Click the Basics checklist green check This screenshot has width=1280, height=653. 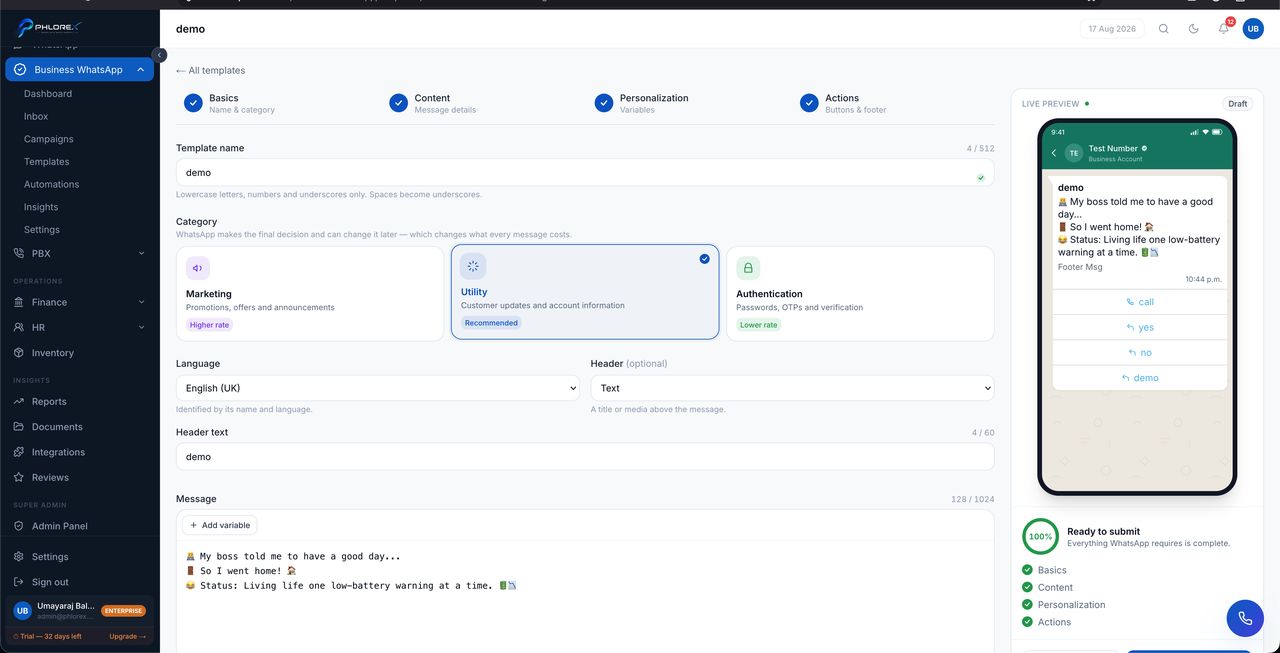[1027, 570]
